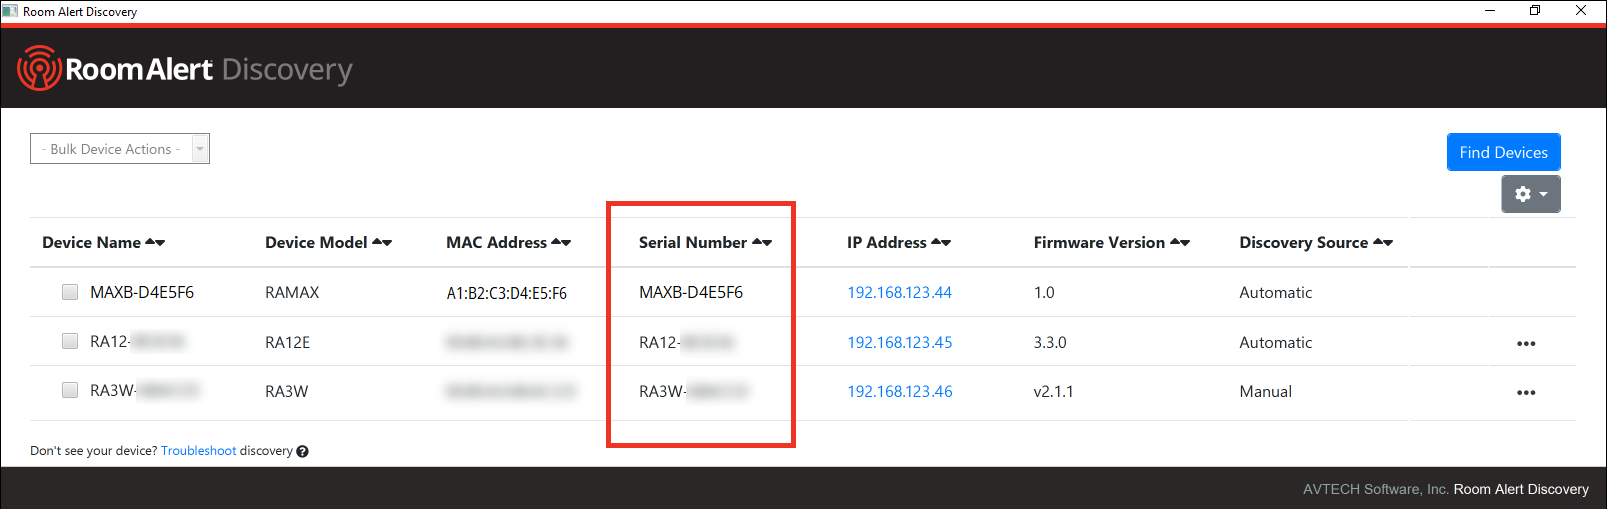Sort by Serial Number using sort arrows
1607x509 pixels.
click(762, 243)
